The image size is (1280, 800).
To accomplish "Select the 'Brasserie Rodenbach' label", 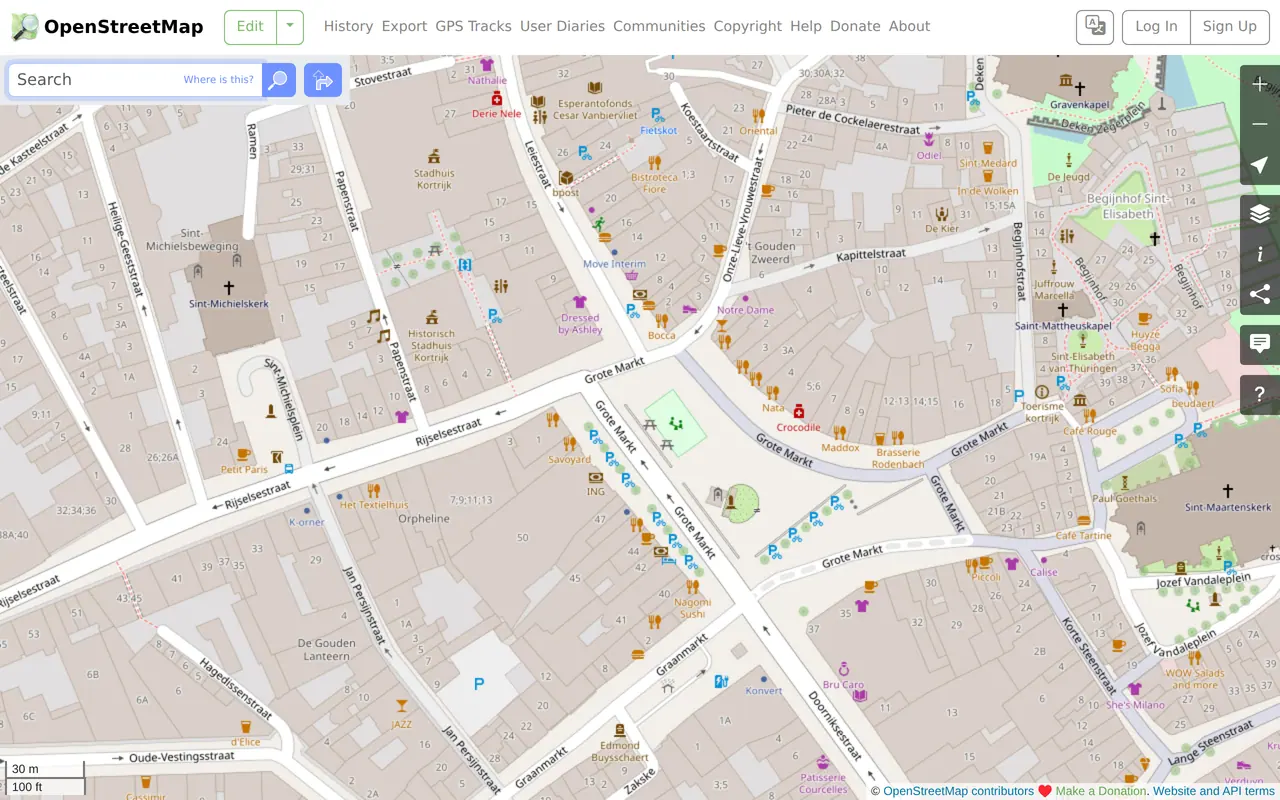I will pos(897,458).
